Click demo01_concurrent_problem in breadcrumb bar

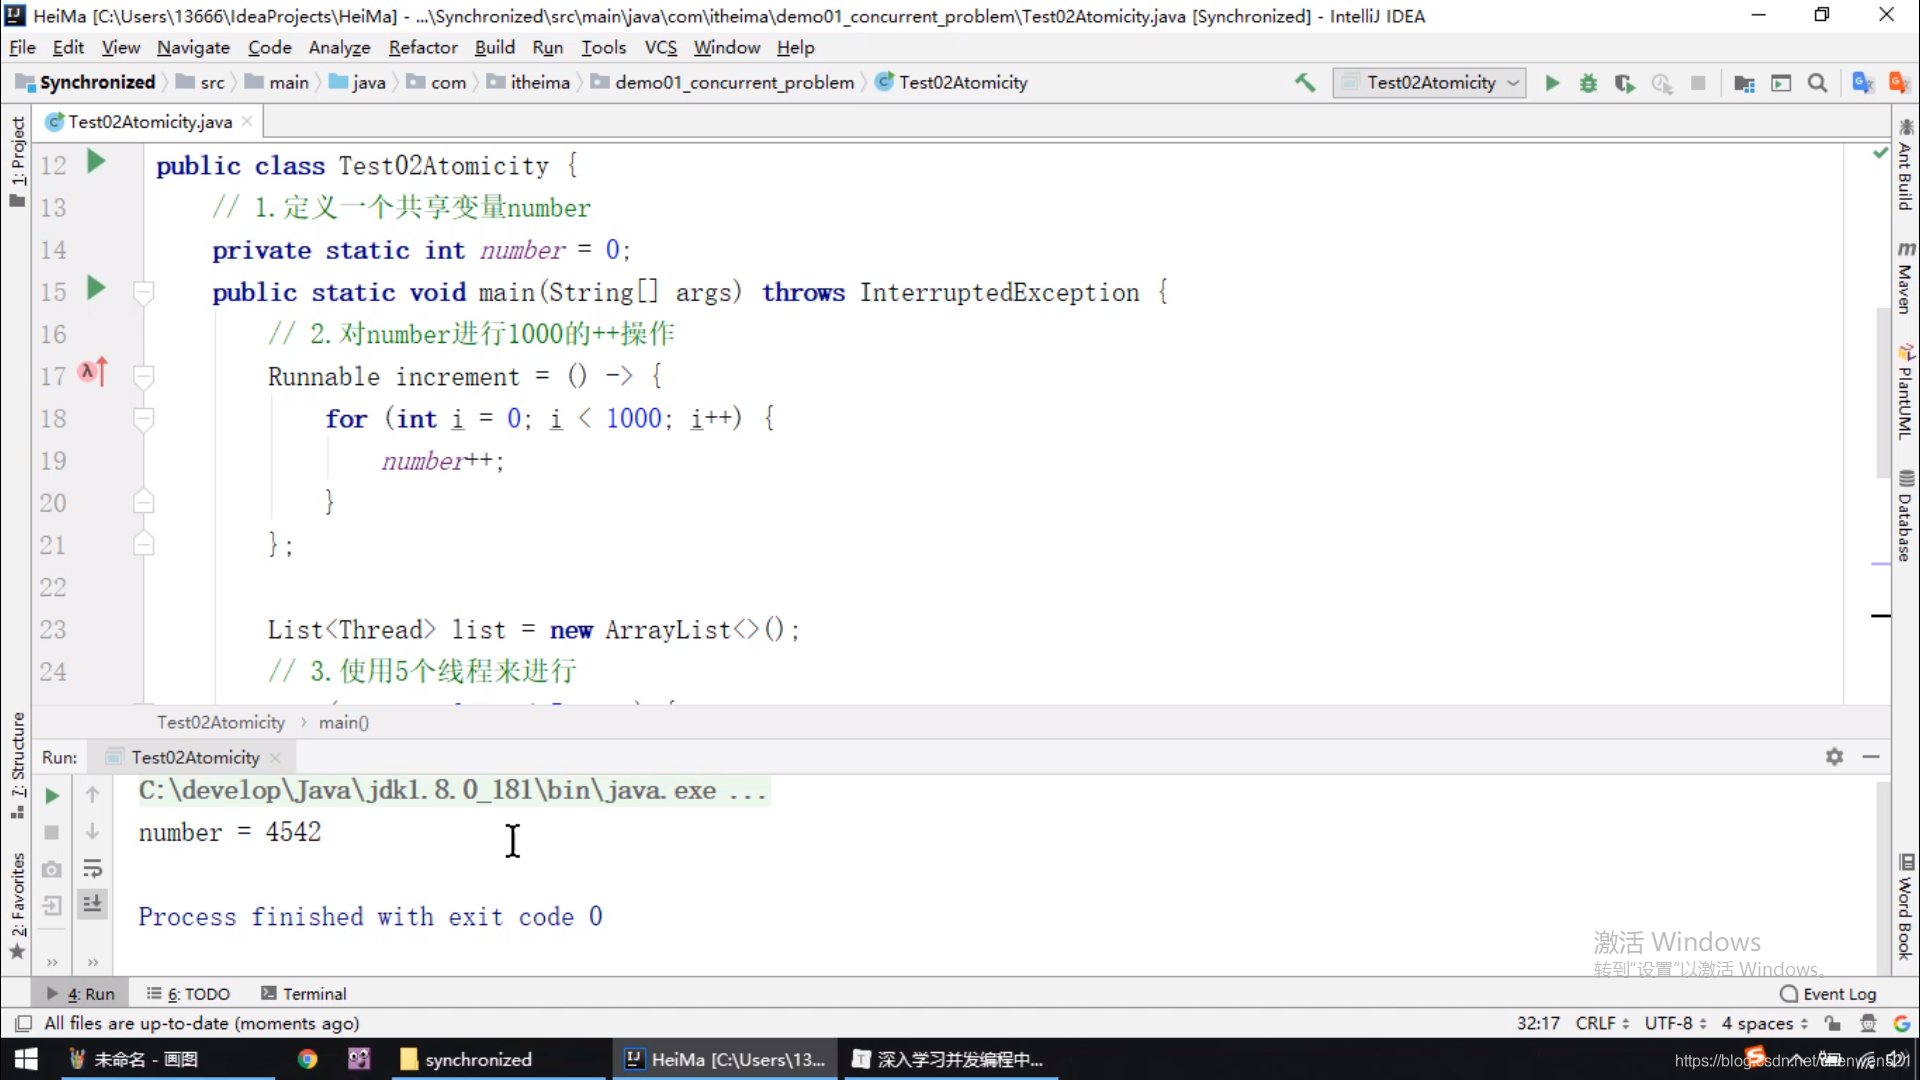(723, 82)
